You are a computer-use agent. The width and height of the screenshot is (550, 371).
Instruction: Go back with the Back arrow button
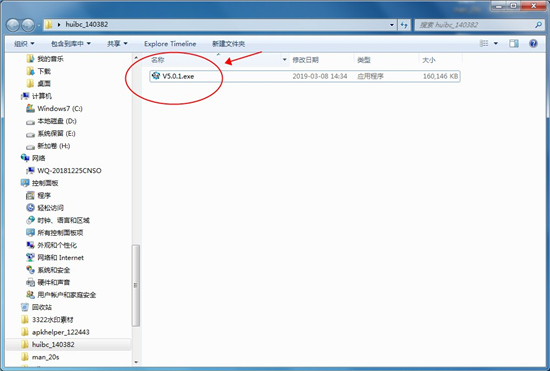(x=13, y=25)
